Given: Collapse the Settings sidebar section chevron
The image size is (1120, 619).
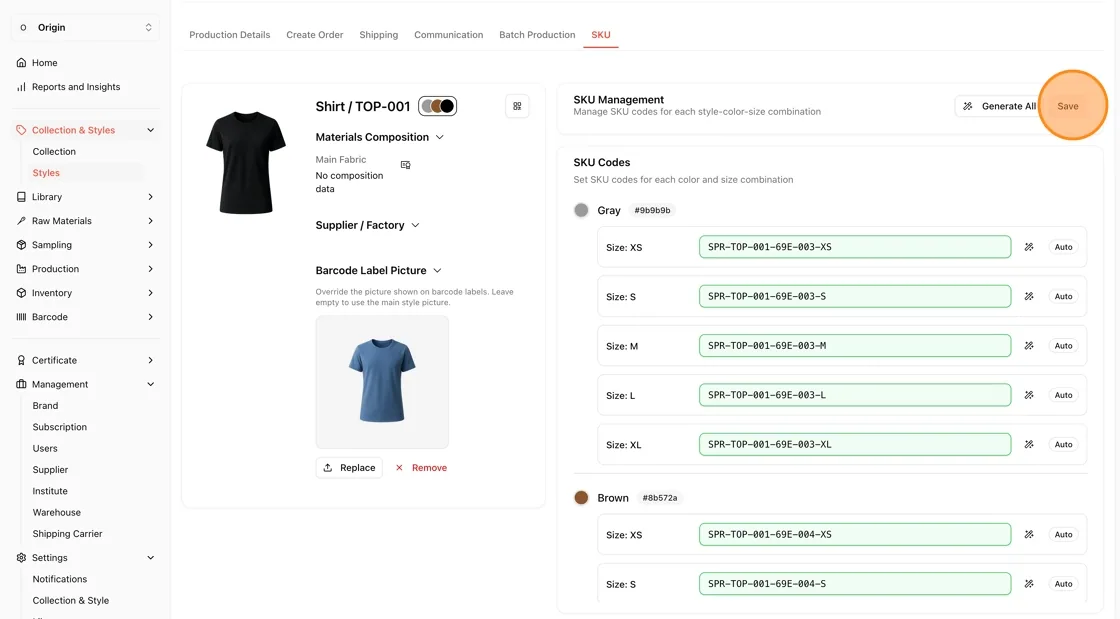Looking at the screenshot, I should [151, 558].
